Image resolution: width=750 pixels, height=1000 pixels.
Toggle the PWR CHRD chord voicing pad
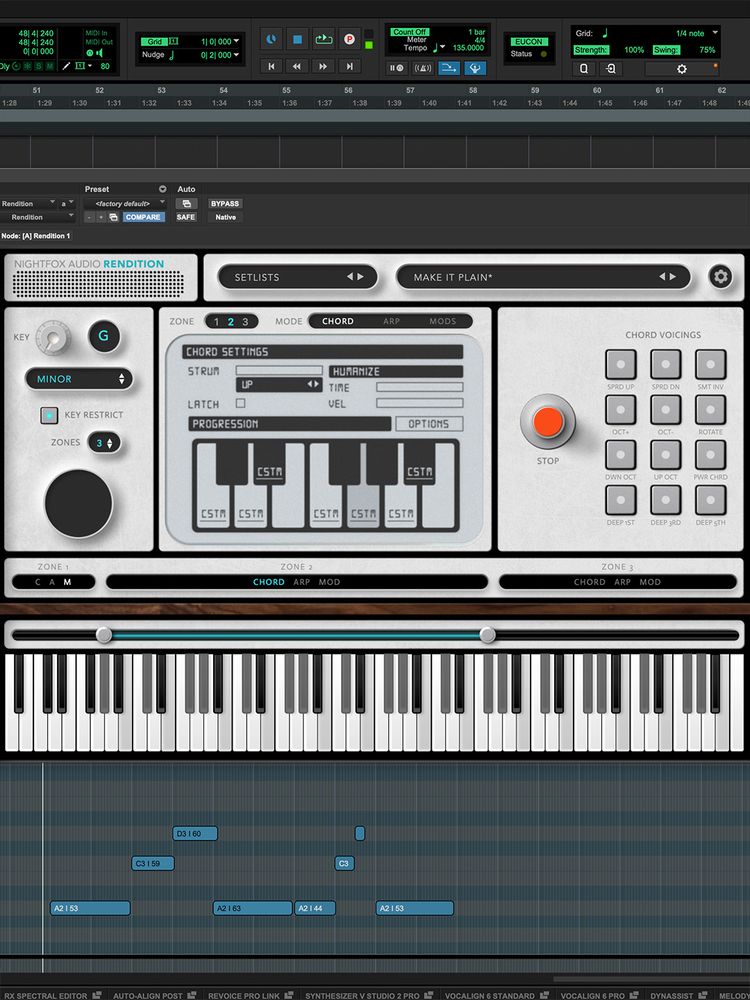tap(710, 455)
